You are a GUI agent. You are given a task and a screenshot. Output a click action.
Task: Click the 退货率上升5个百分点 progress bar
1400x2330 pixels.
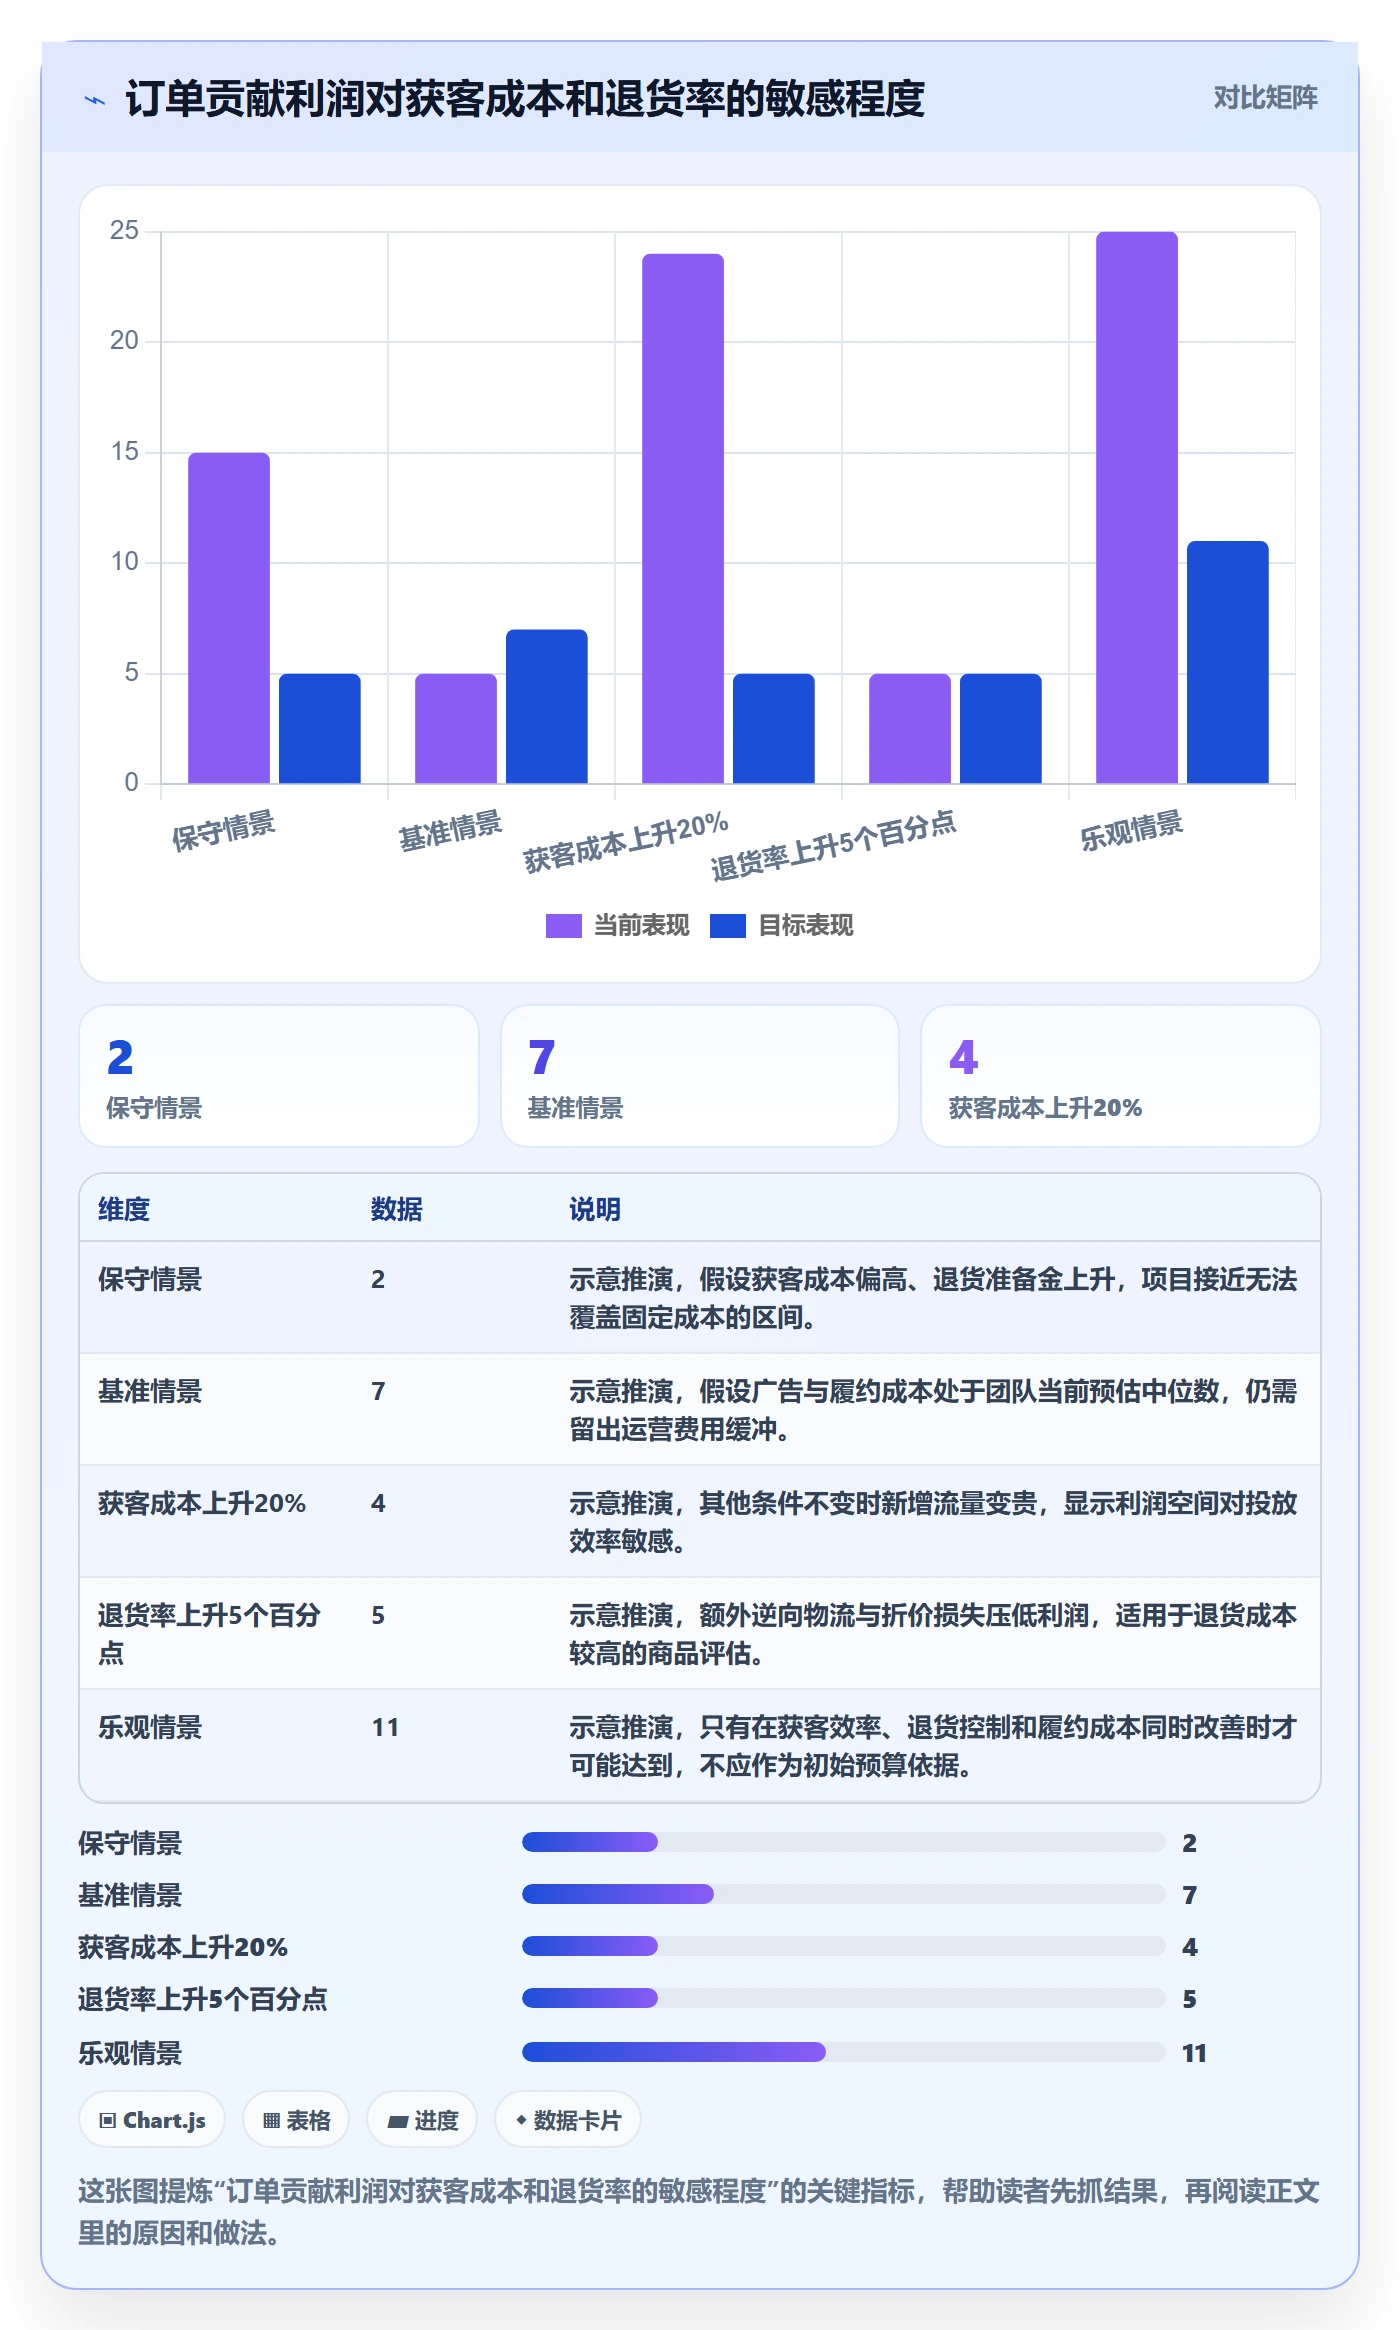(844, 1998)
